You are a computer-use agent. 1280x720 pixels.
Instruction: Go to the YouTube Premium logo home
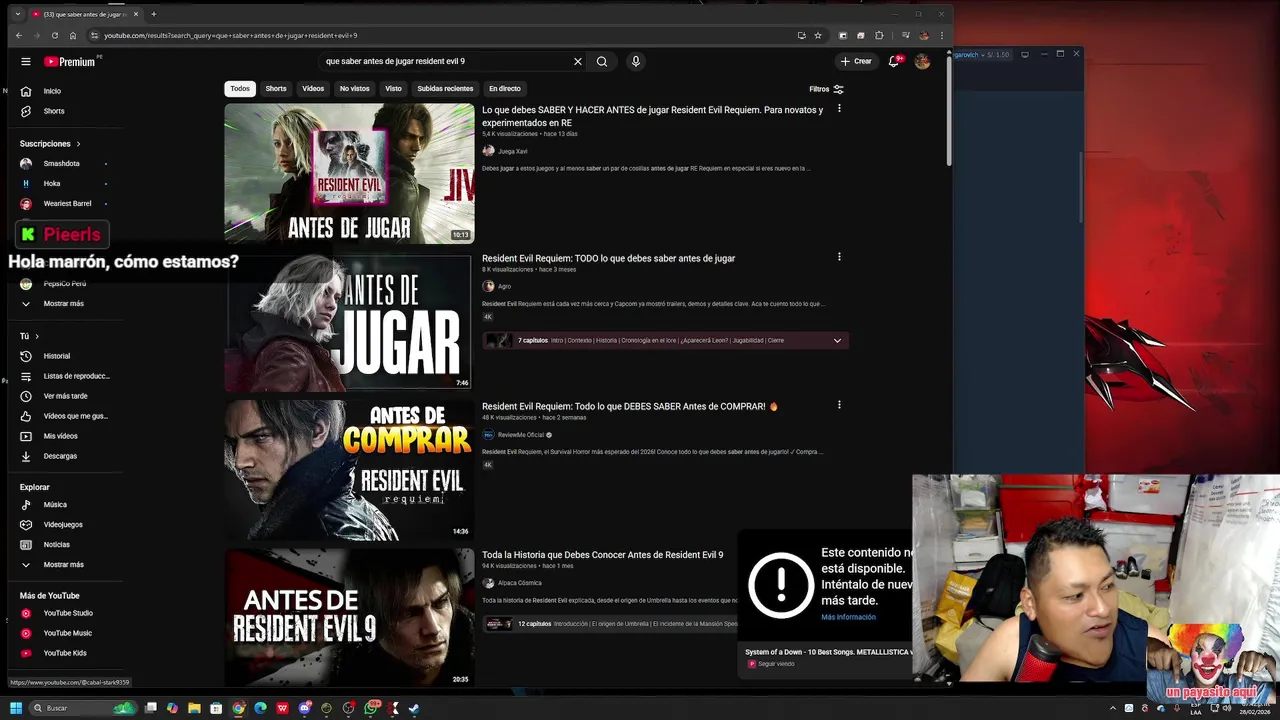click(70, 61)
